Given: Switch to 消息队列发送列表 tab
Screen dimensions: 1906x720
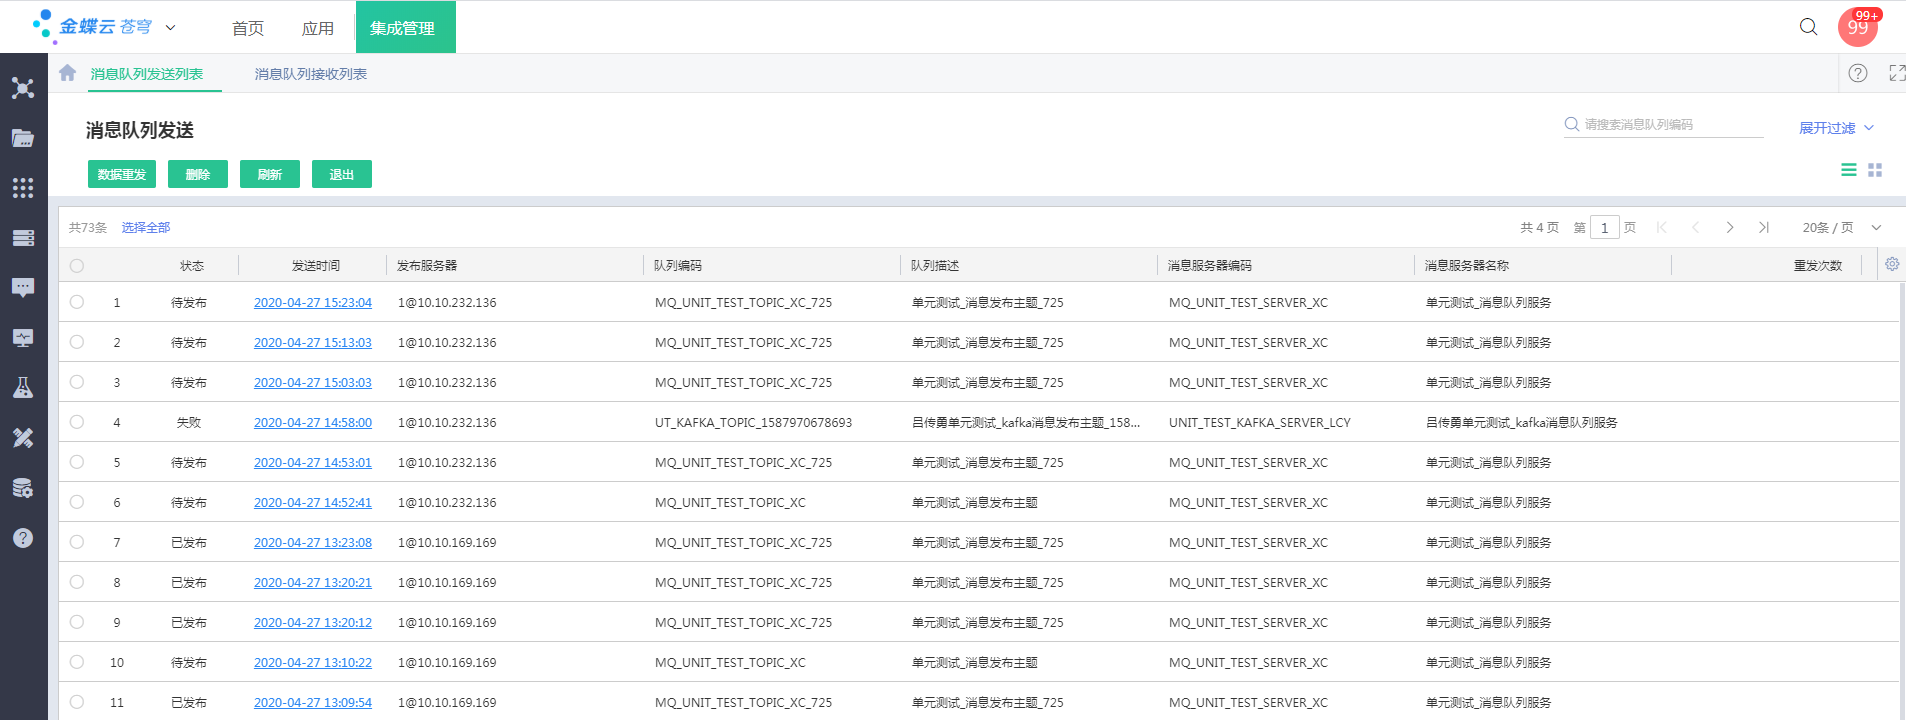Looking at the screenshot, I should click(x=147, y=74).
